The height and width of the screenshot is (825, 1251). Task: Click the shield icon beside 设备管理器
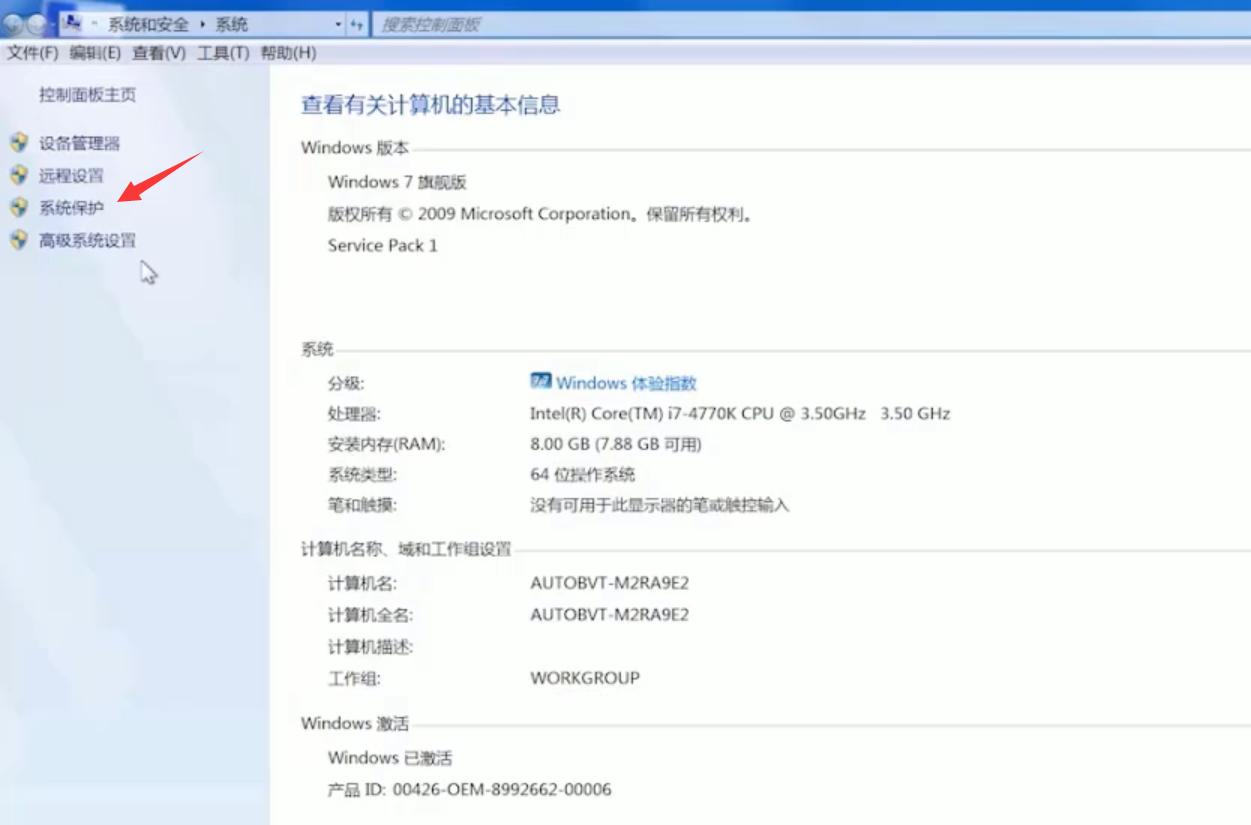[20, 143]
